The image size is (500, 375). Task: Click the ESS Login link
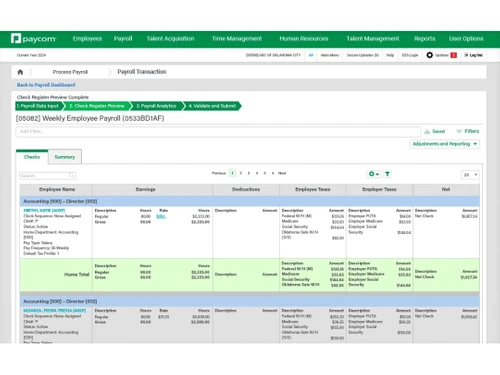click(410, 55)
